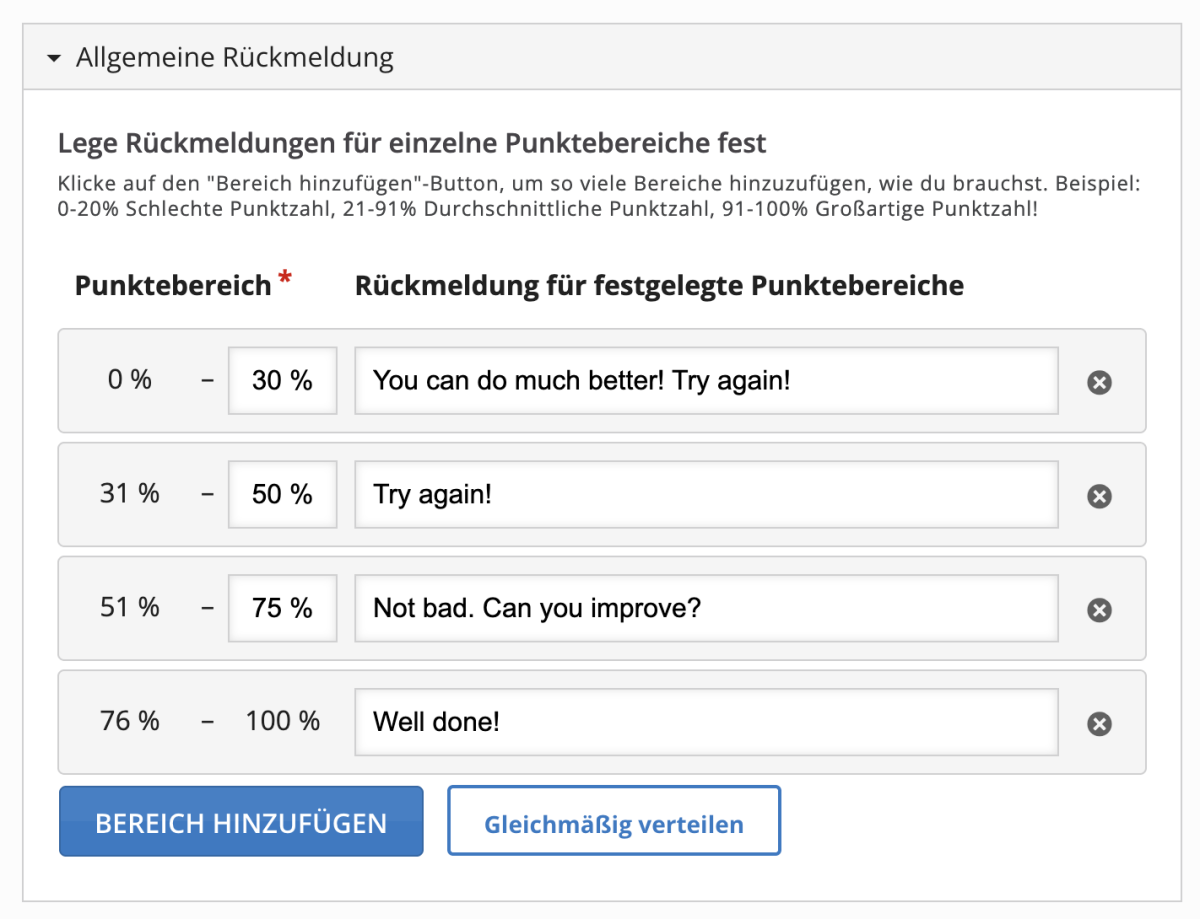Click the 76 % lower bound label
The width and height of the screenshot is (1200, 919).
point(130,721)
